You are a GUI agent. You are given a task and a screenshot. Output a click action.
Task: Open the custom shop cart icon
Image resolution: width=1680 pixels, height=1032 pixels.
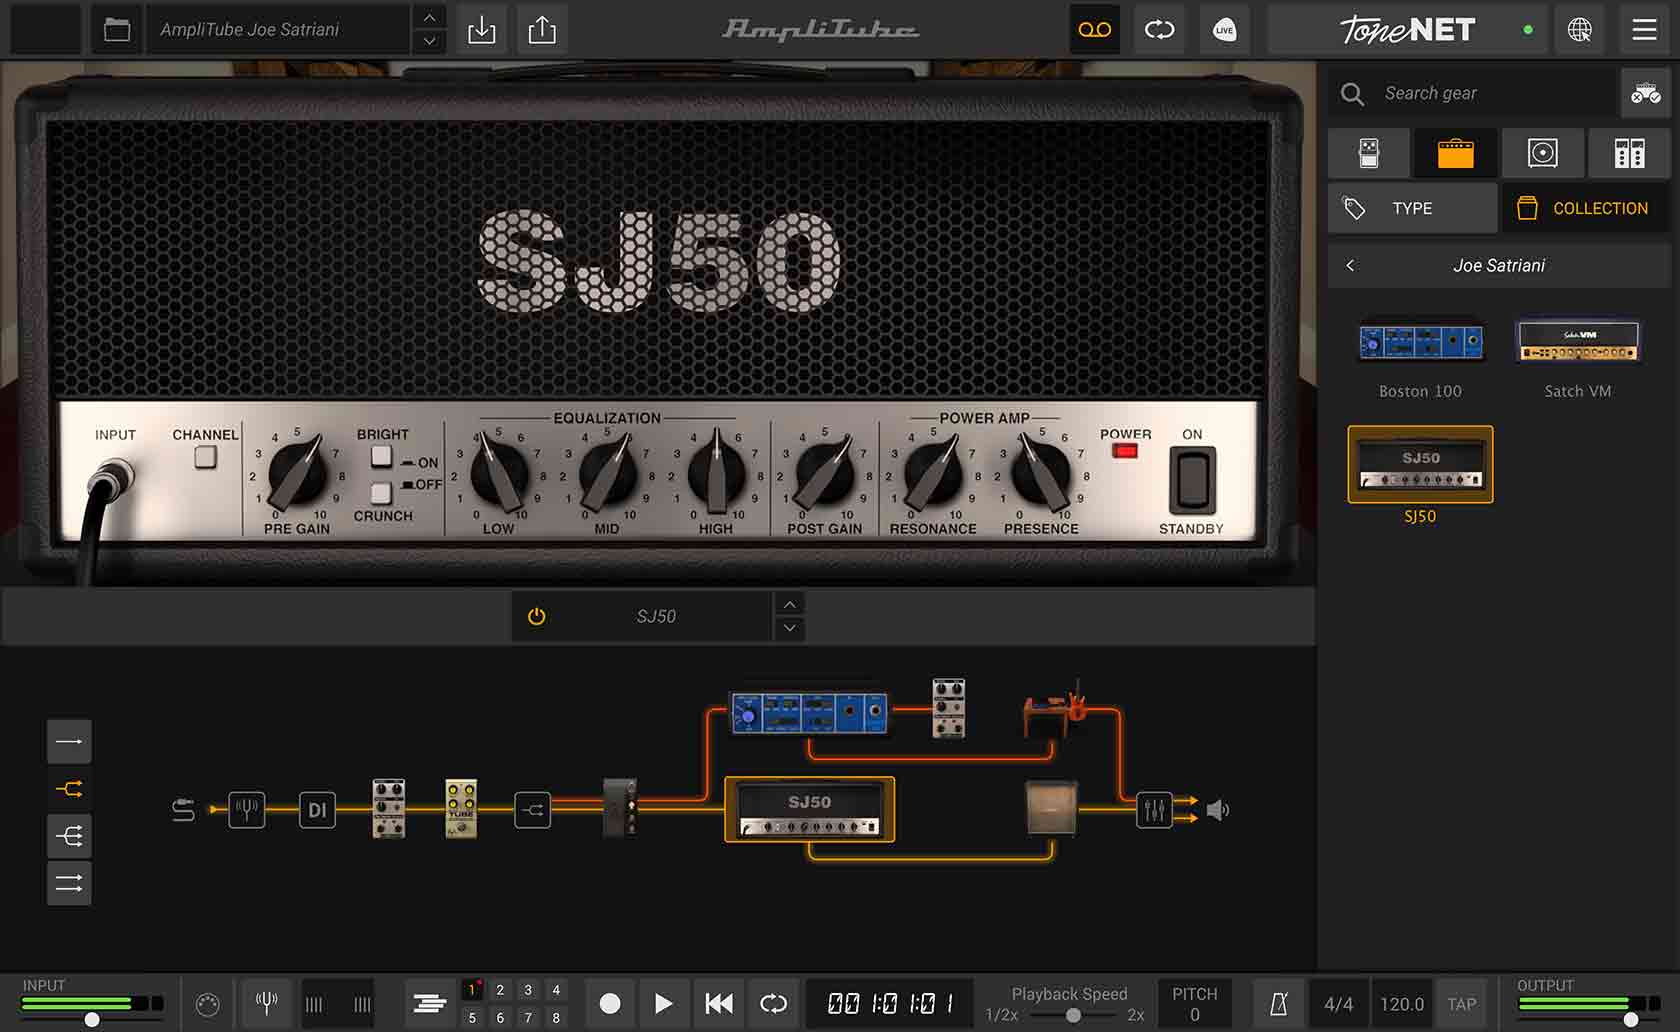1645,93
